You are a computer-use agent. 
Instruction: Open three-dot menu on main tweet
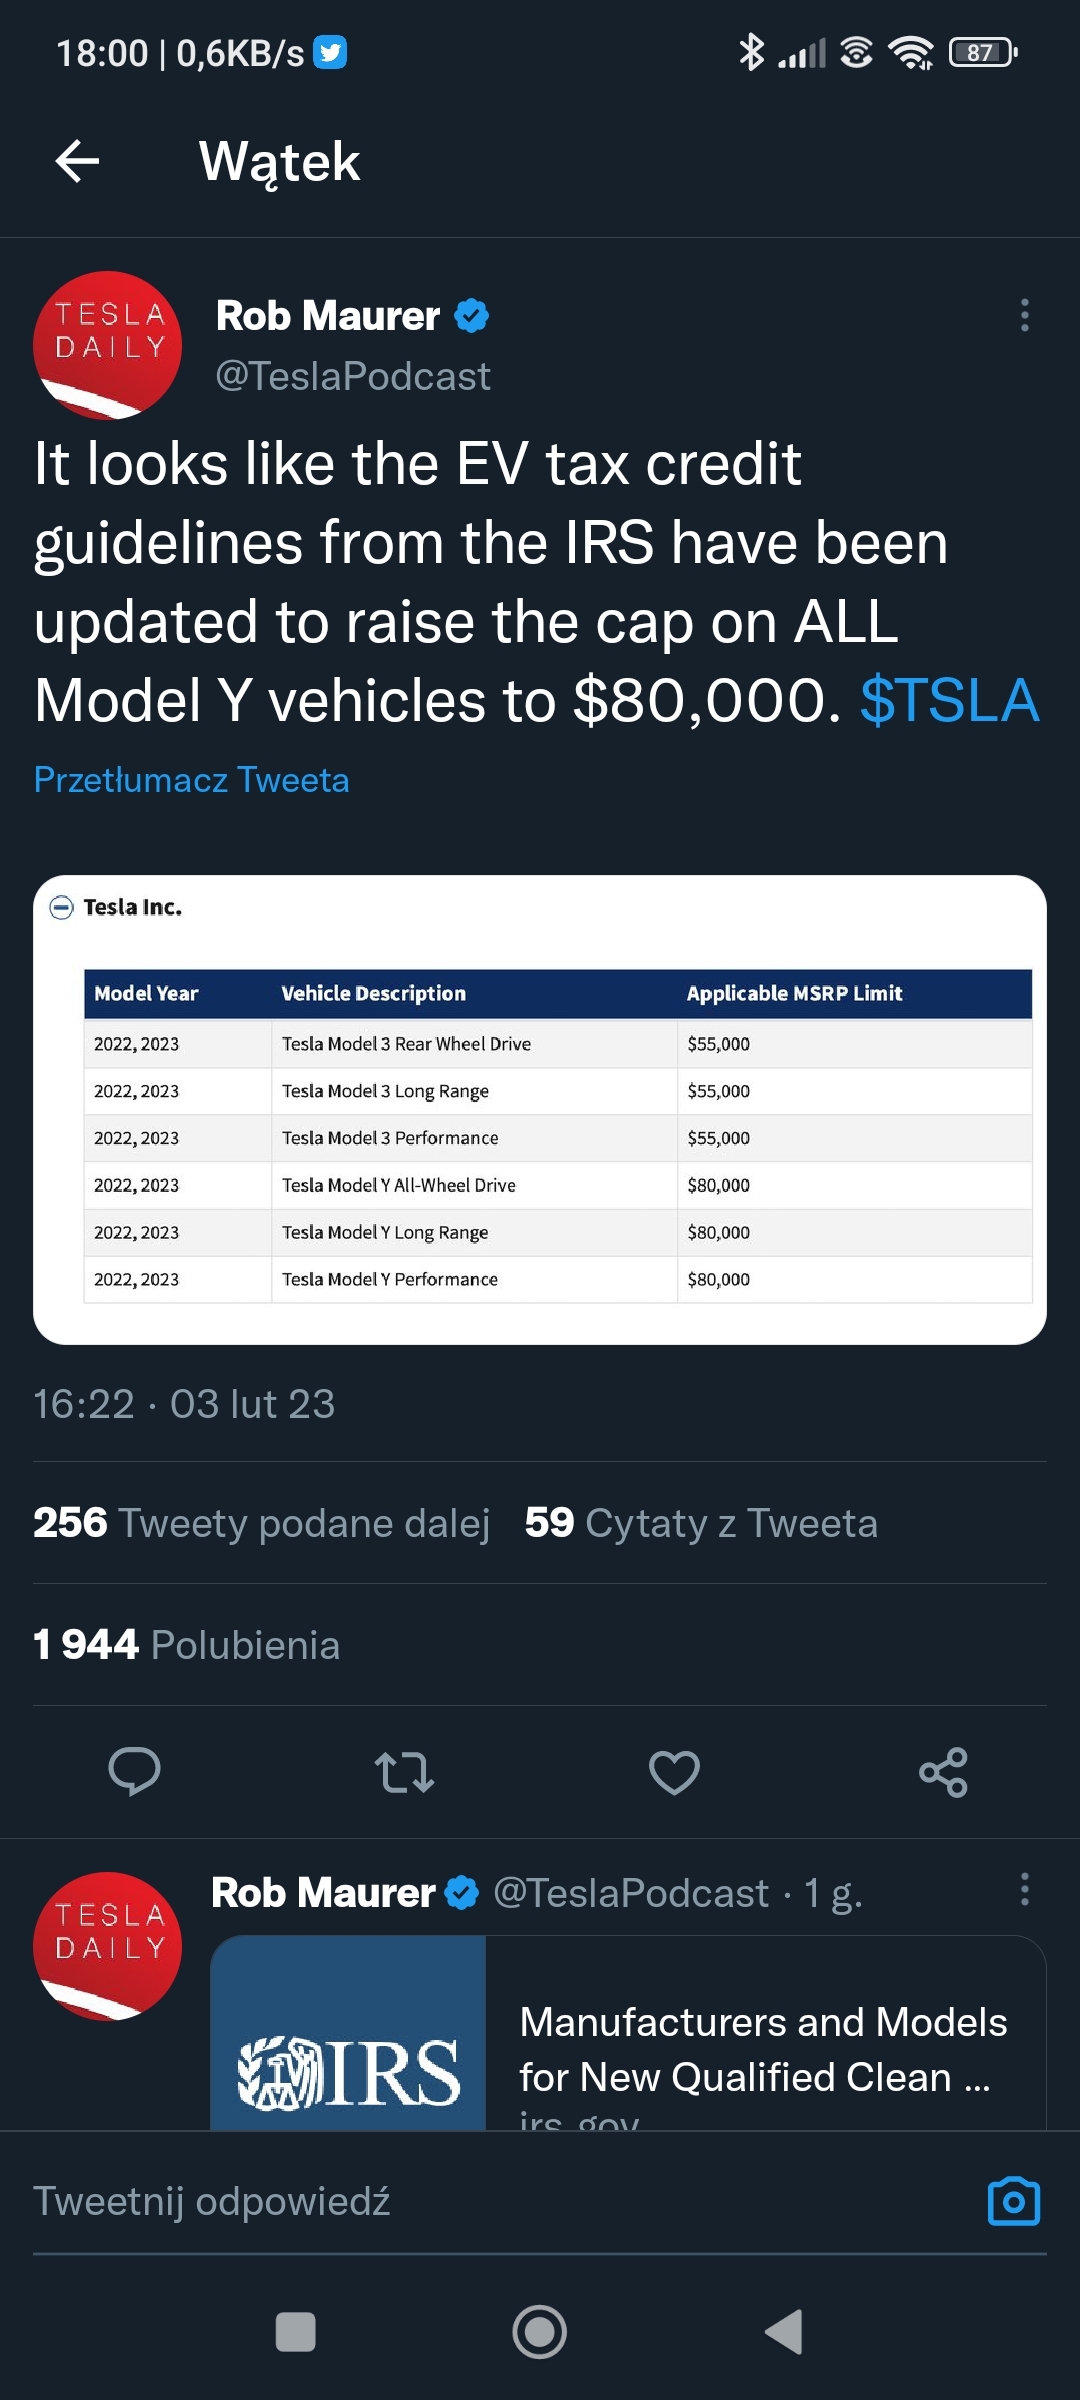pos(1024,315)
